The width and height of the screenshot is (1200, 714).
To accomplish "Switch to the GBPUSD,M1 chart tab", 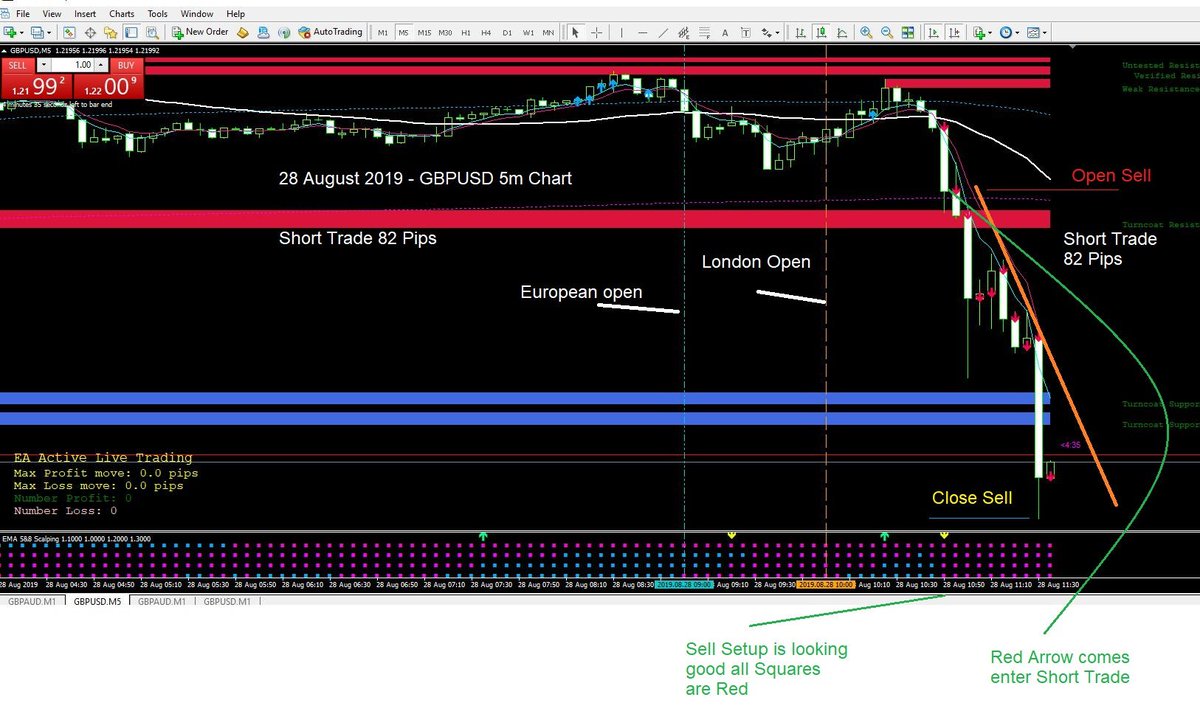I will tap(229, 602).
